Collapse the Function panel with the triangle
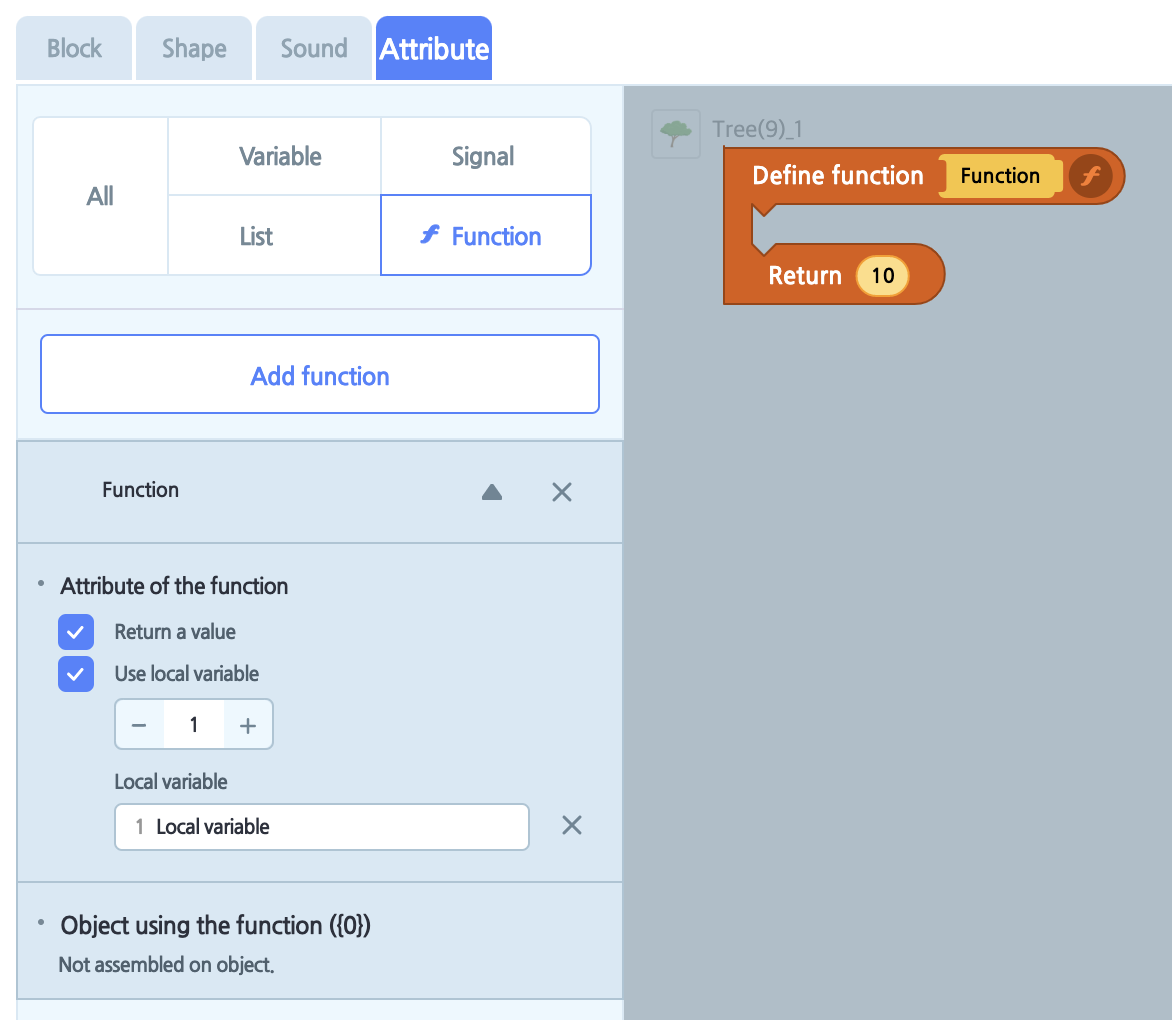The image size is (1172, 1020). pos(491,492)
